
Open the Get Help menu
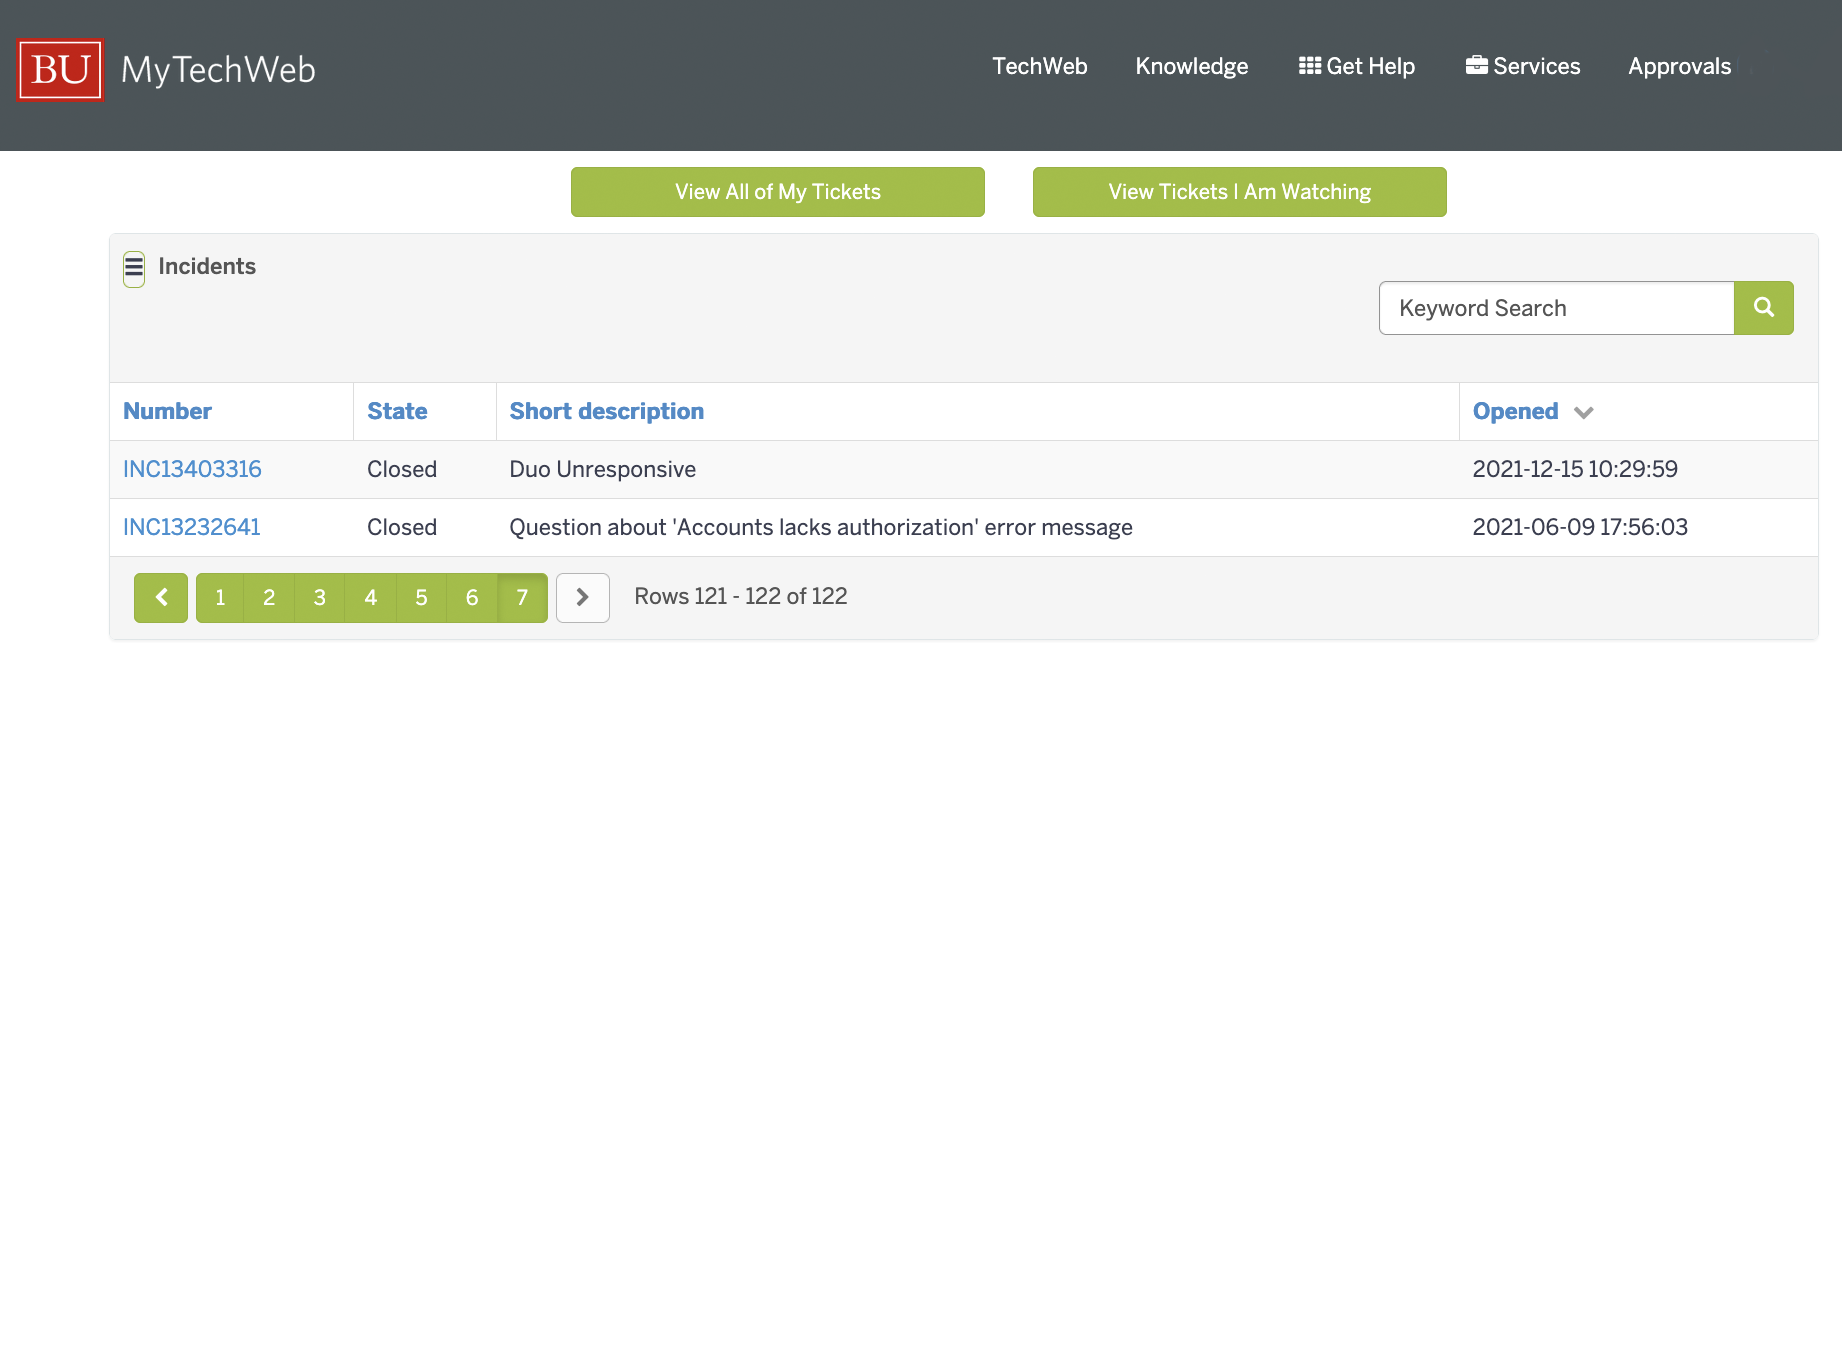click(x=1356, y=66)
